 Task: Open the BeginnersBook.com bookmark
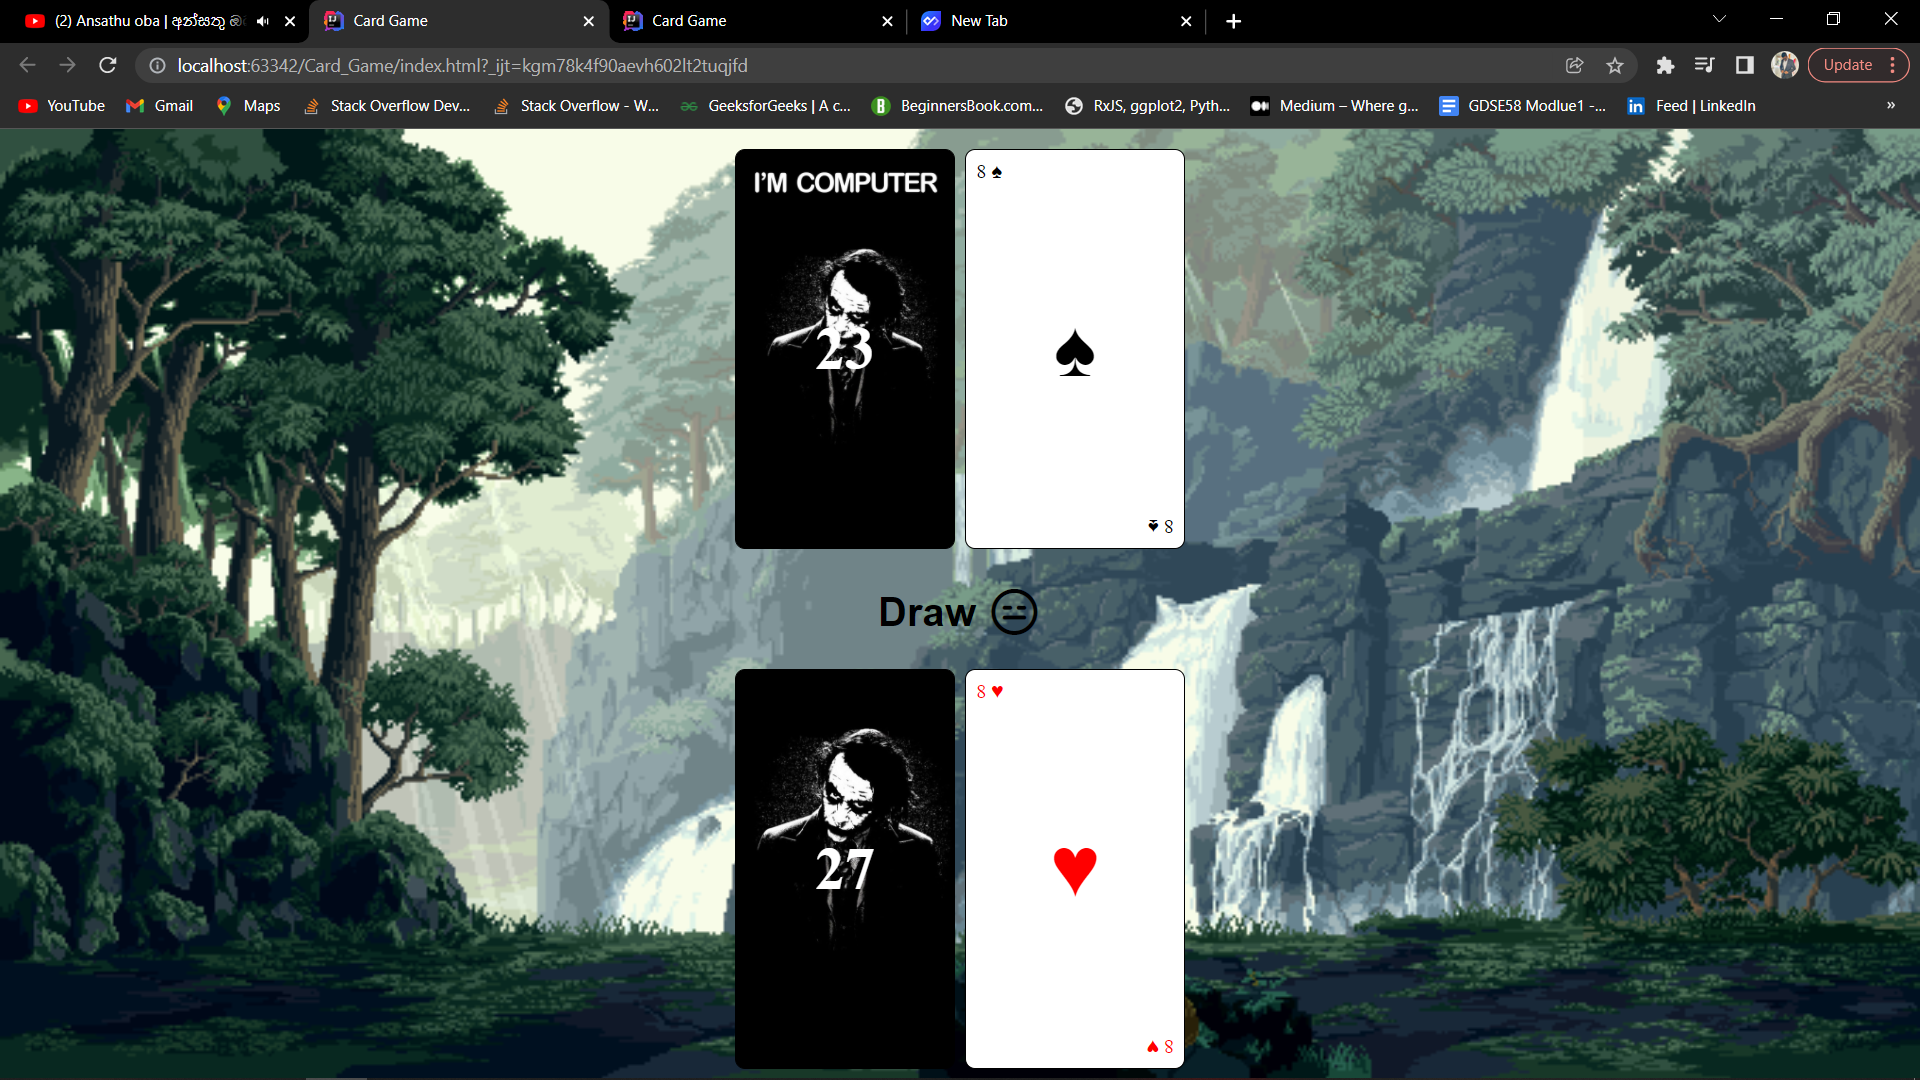[958, 106]
